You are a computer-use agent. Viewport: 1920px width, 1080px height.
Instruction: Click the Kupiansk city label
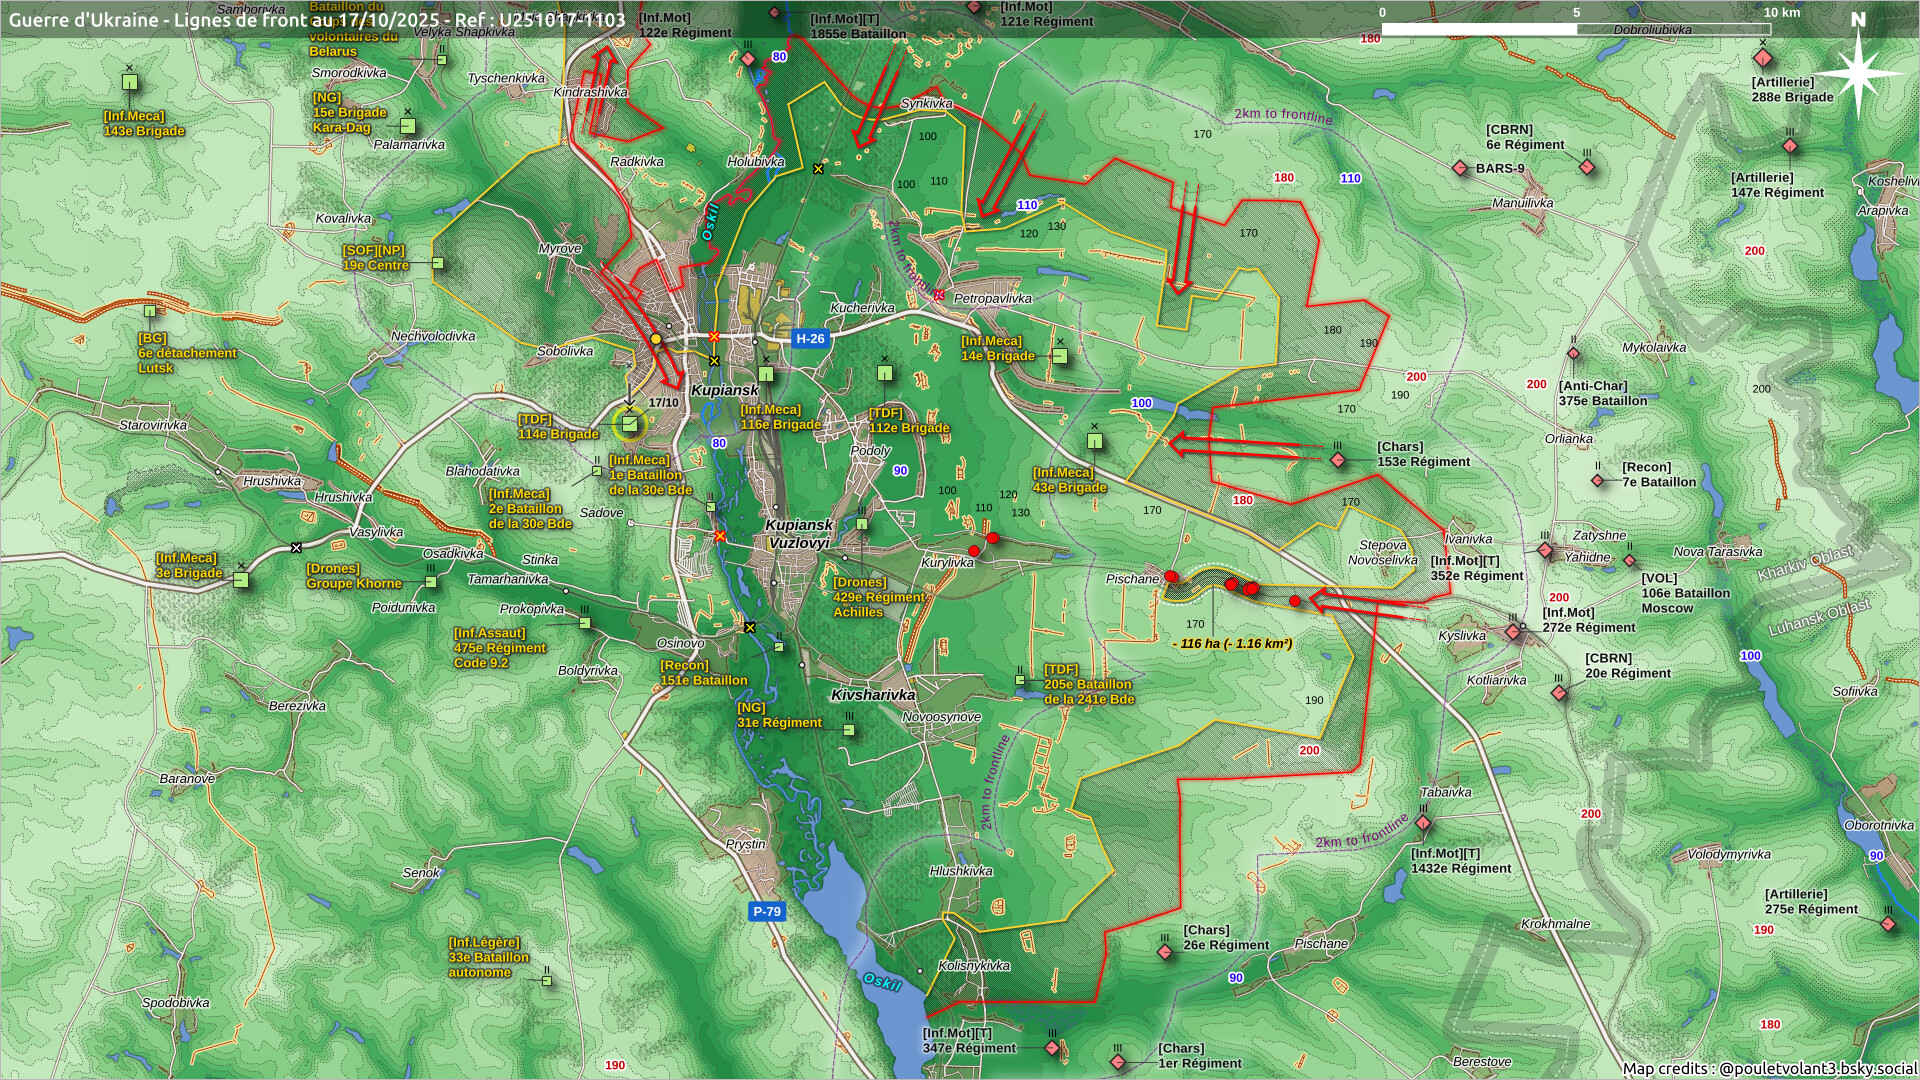[x=724, y=390]
